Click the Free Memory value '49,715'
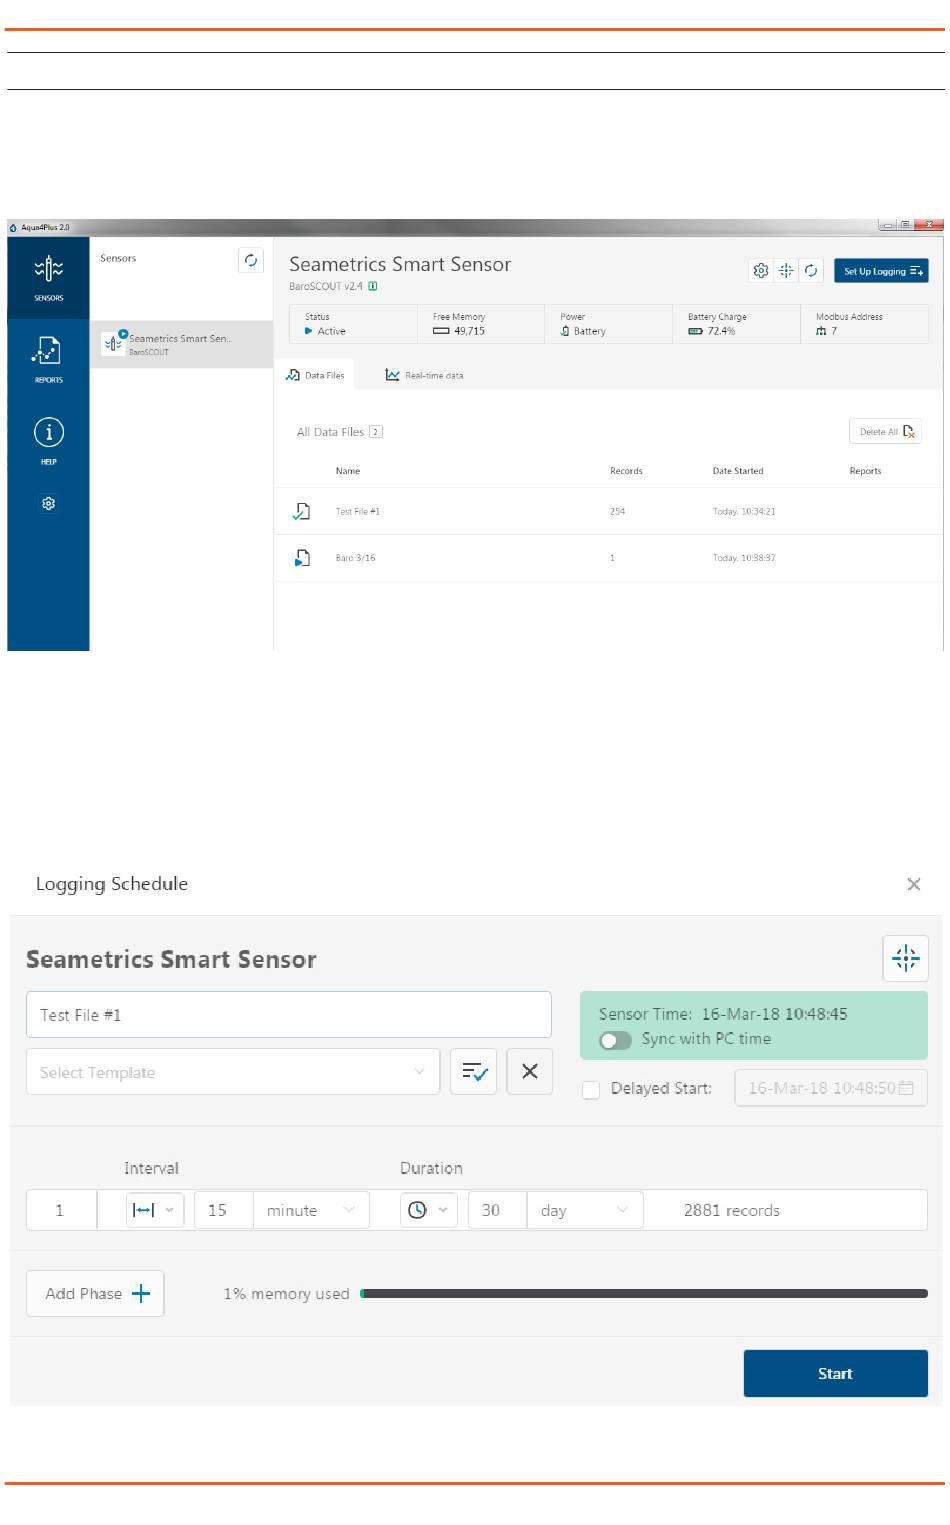950x1525 pixels. pos(469,331)
